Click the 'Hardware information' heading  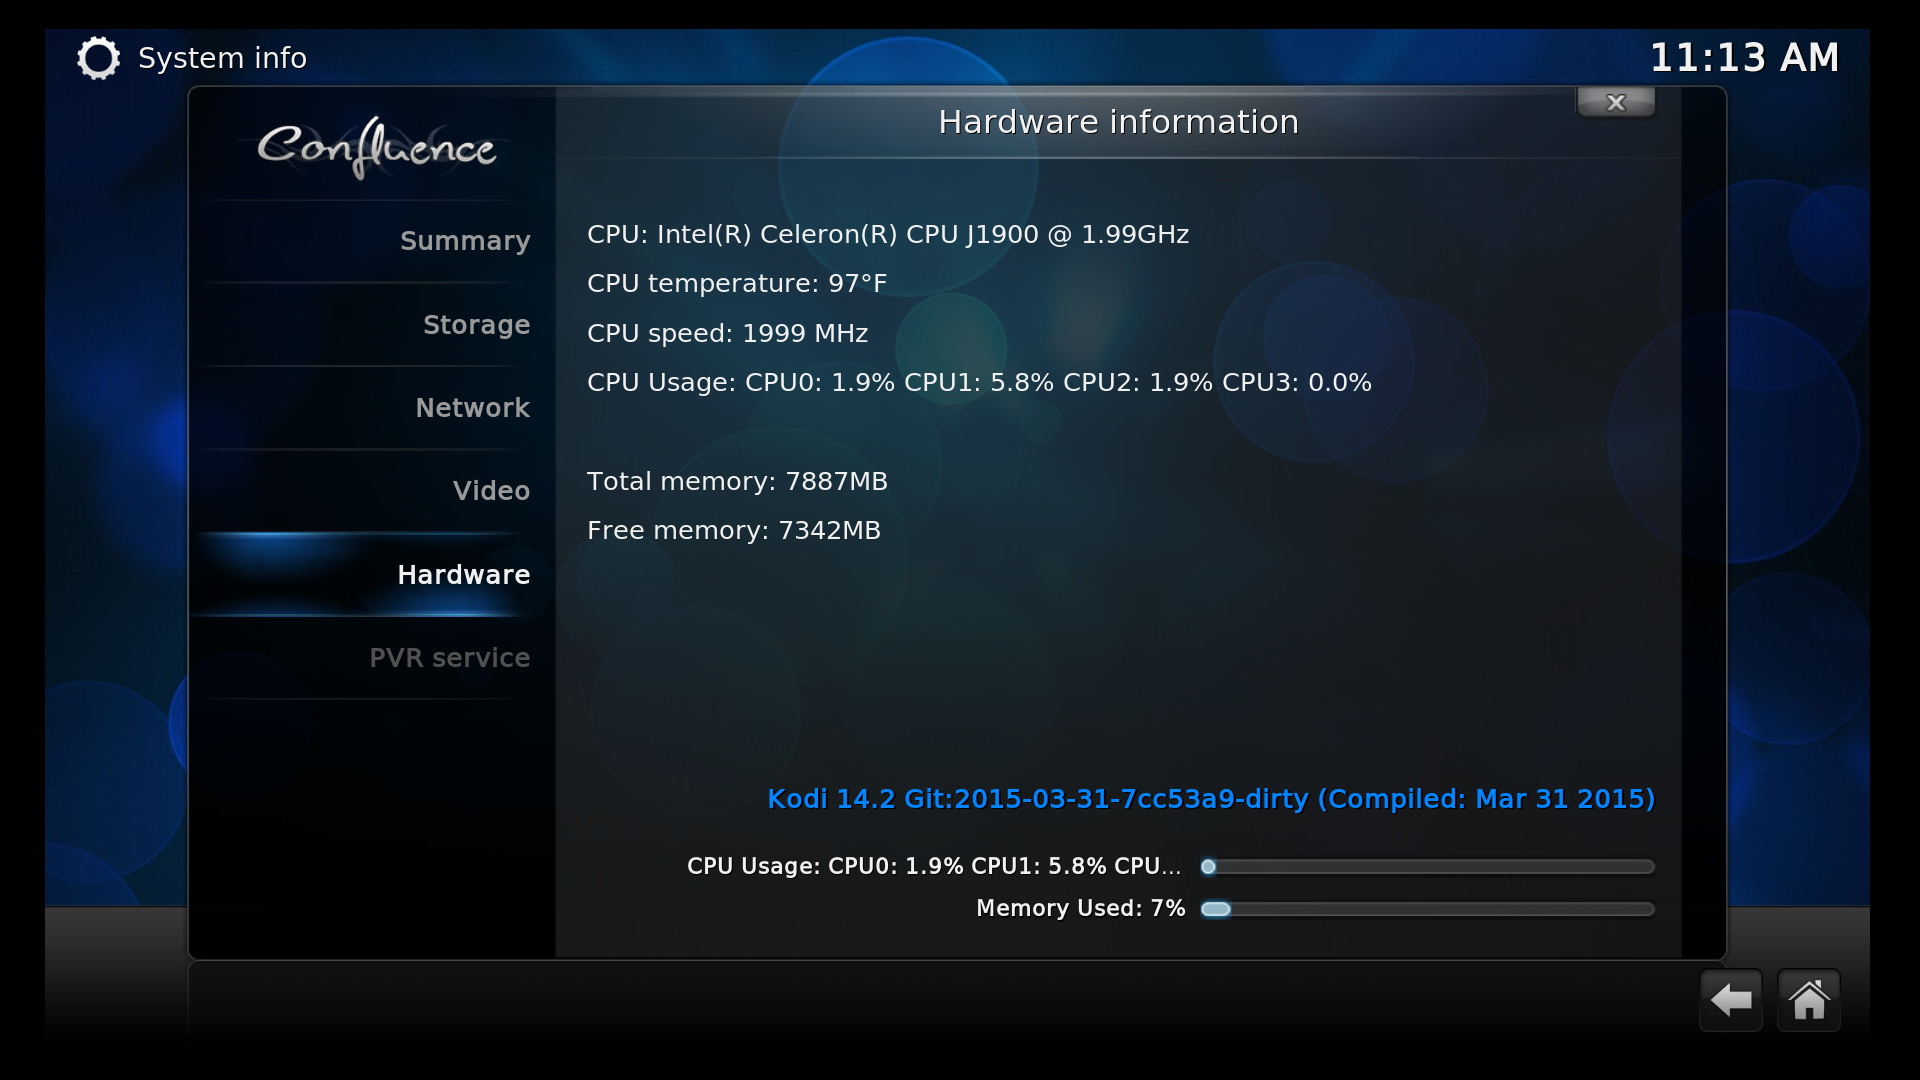click(1118, 122)
